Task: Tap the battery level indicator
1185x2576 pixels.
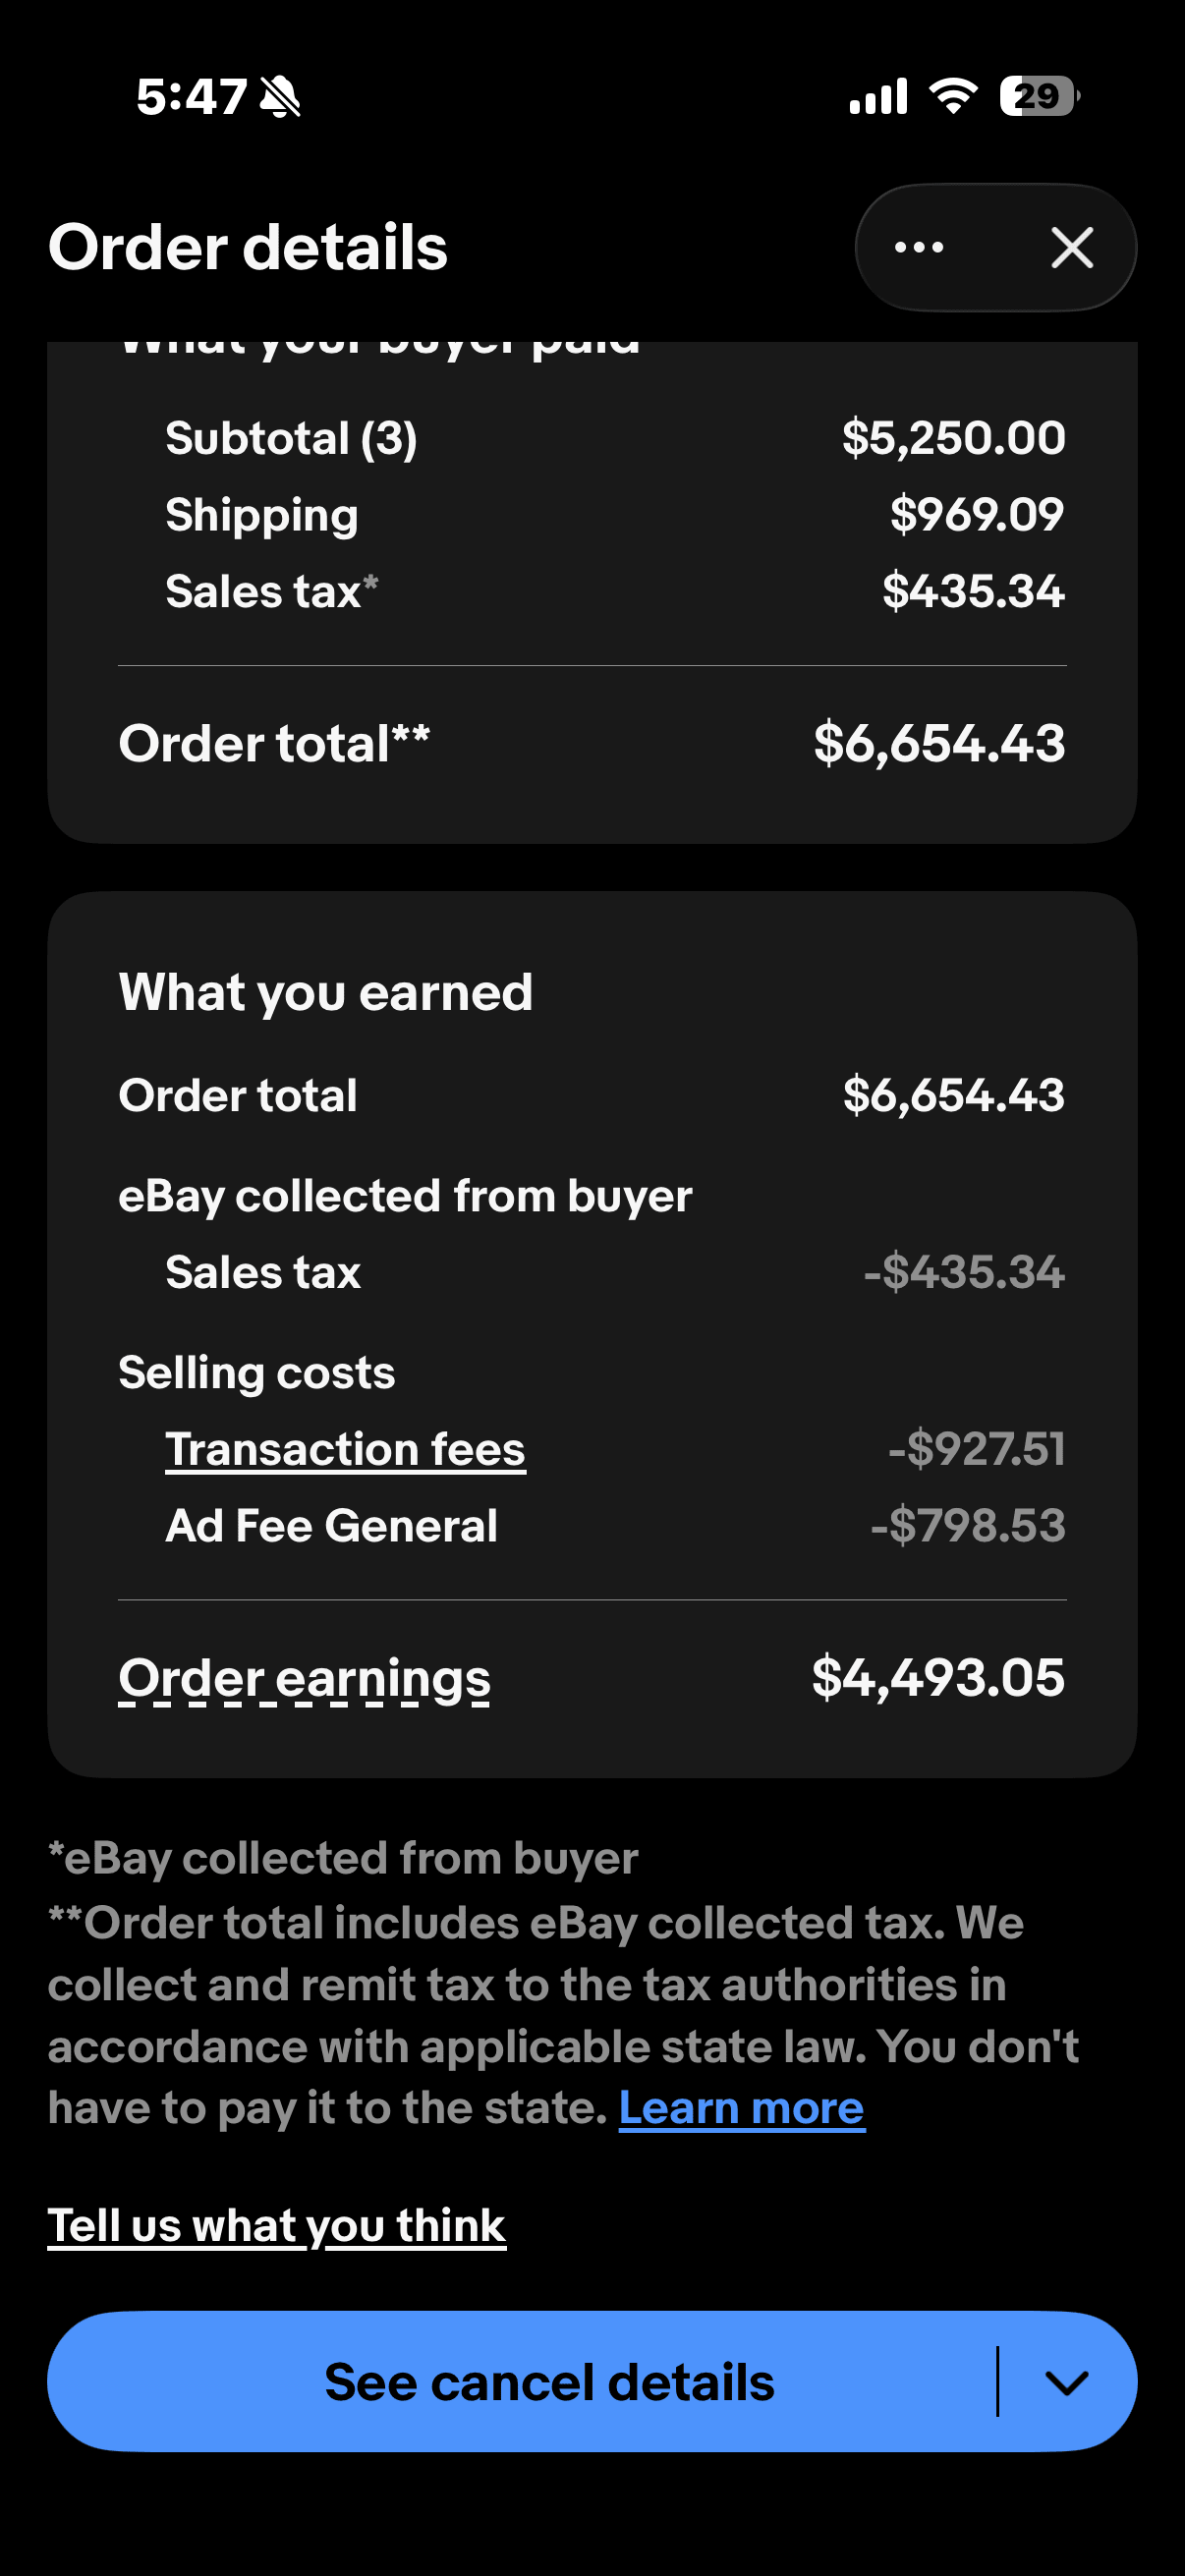Action: click(x=1040, y=96)
